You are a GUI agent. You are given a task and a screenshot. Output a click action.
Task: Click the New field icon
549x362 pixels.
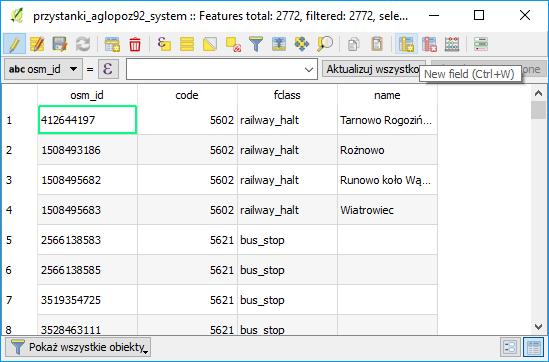tap(406, 44)
